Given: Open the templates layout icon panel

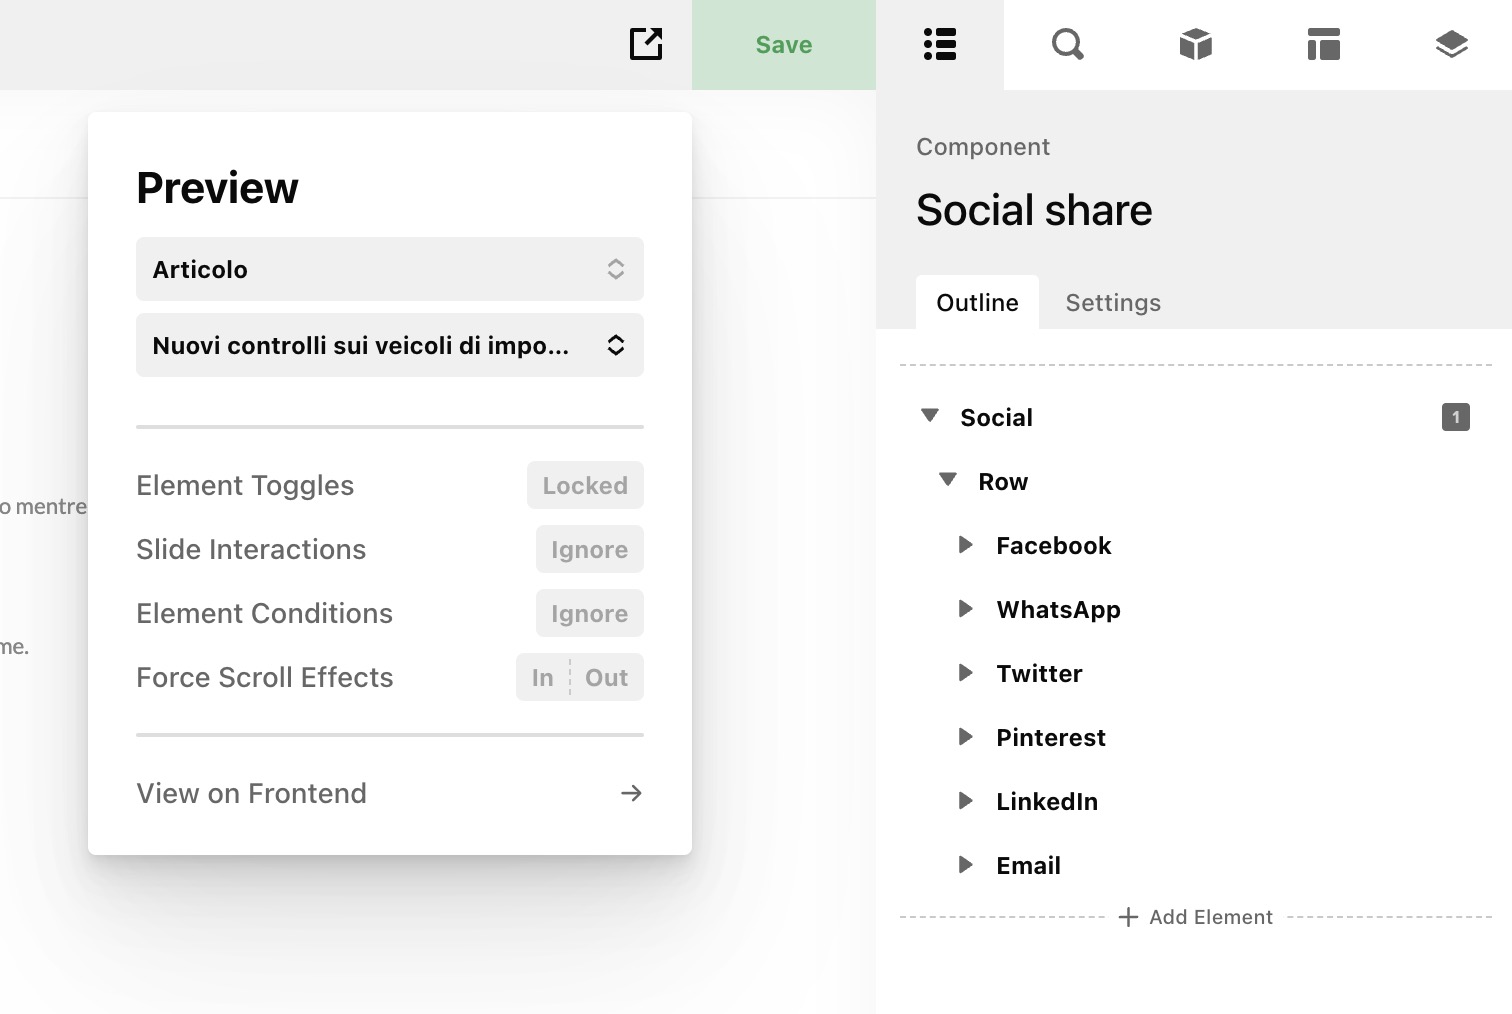Looking at the screenshot, I should pos(1323,44).
